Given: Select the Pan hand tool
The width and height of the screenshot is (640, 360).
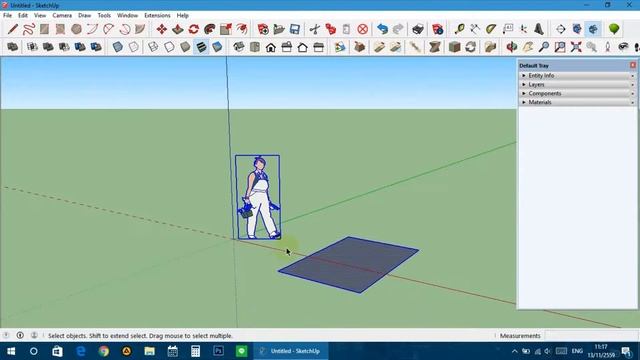Looking at the screenshot, I should (x=528, y=47).
